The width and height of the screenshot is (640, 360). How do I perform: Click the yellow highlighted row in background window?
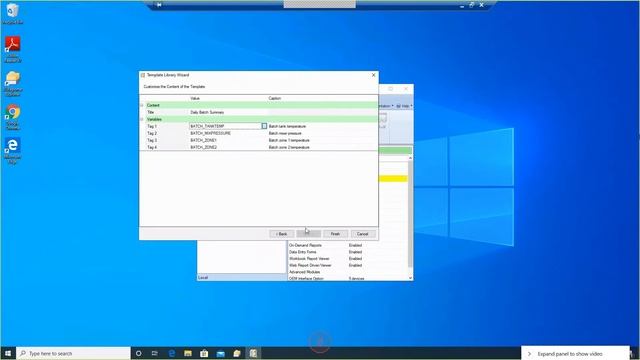[393, 178]
